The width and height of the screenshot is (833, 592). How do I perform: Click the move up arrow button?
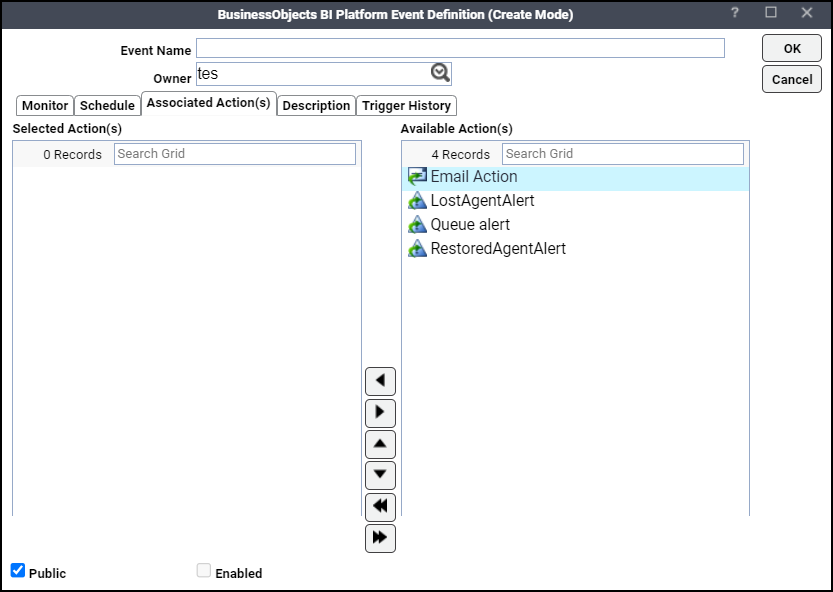(380, 444)
